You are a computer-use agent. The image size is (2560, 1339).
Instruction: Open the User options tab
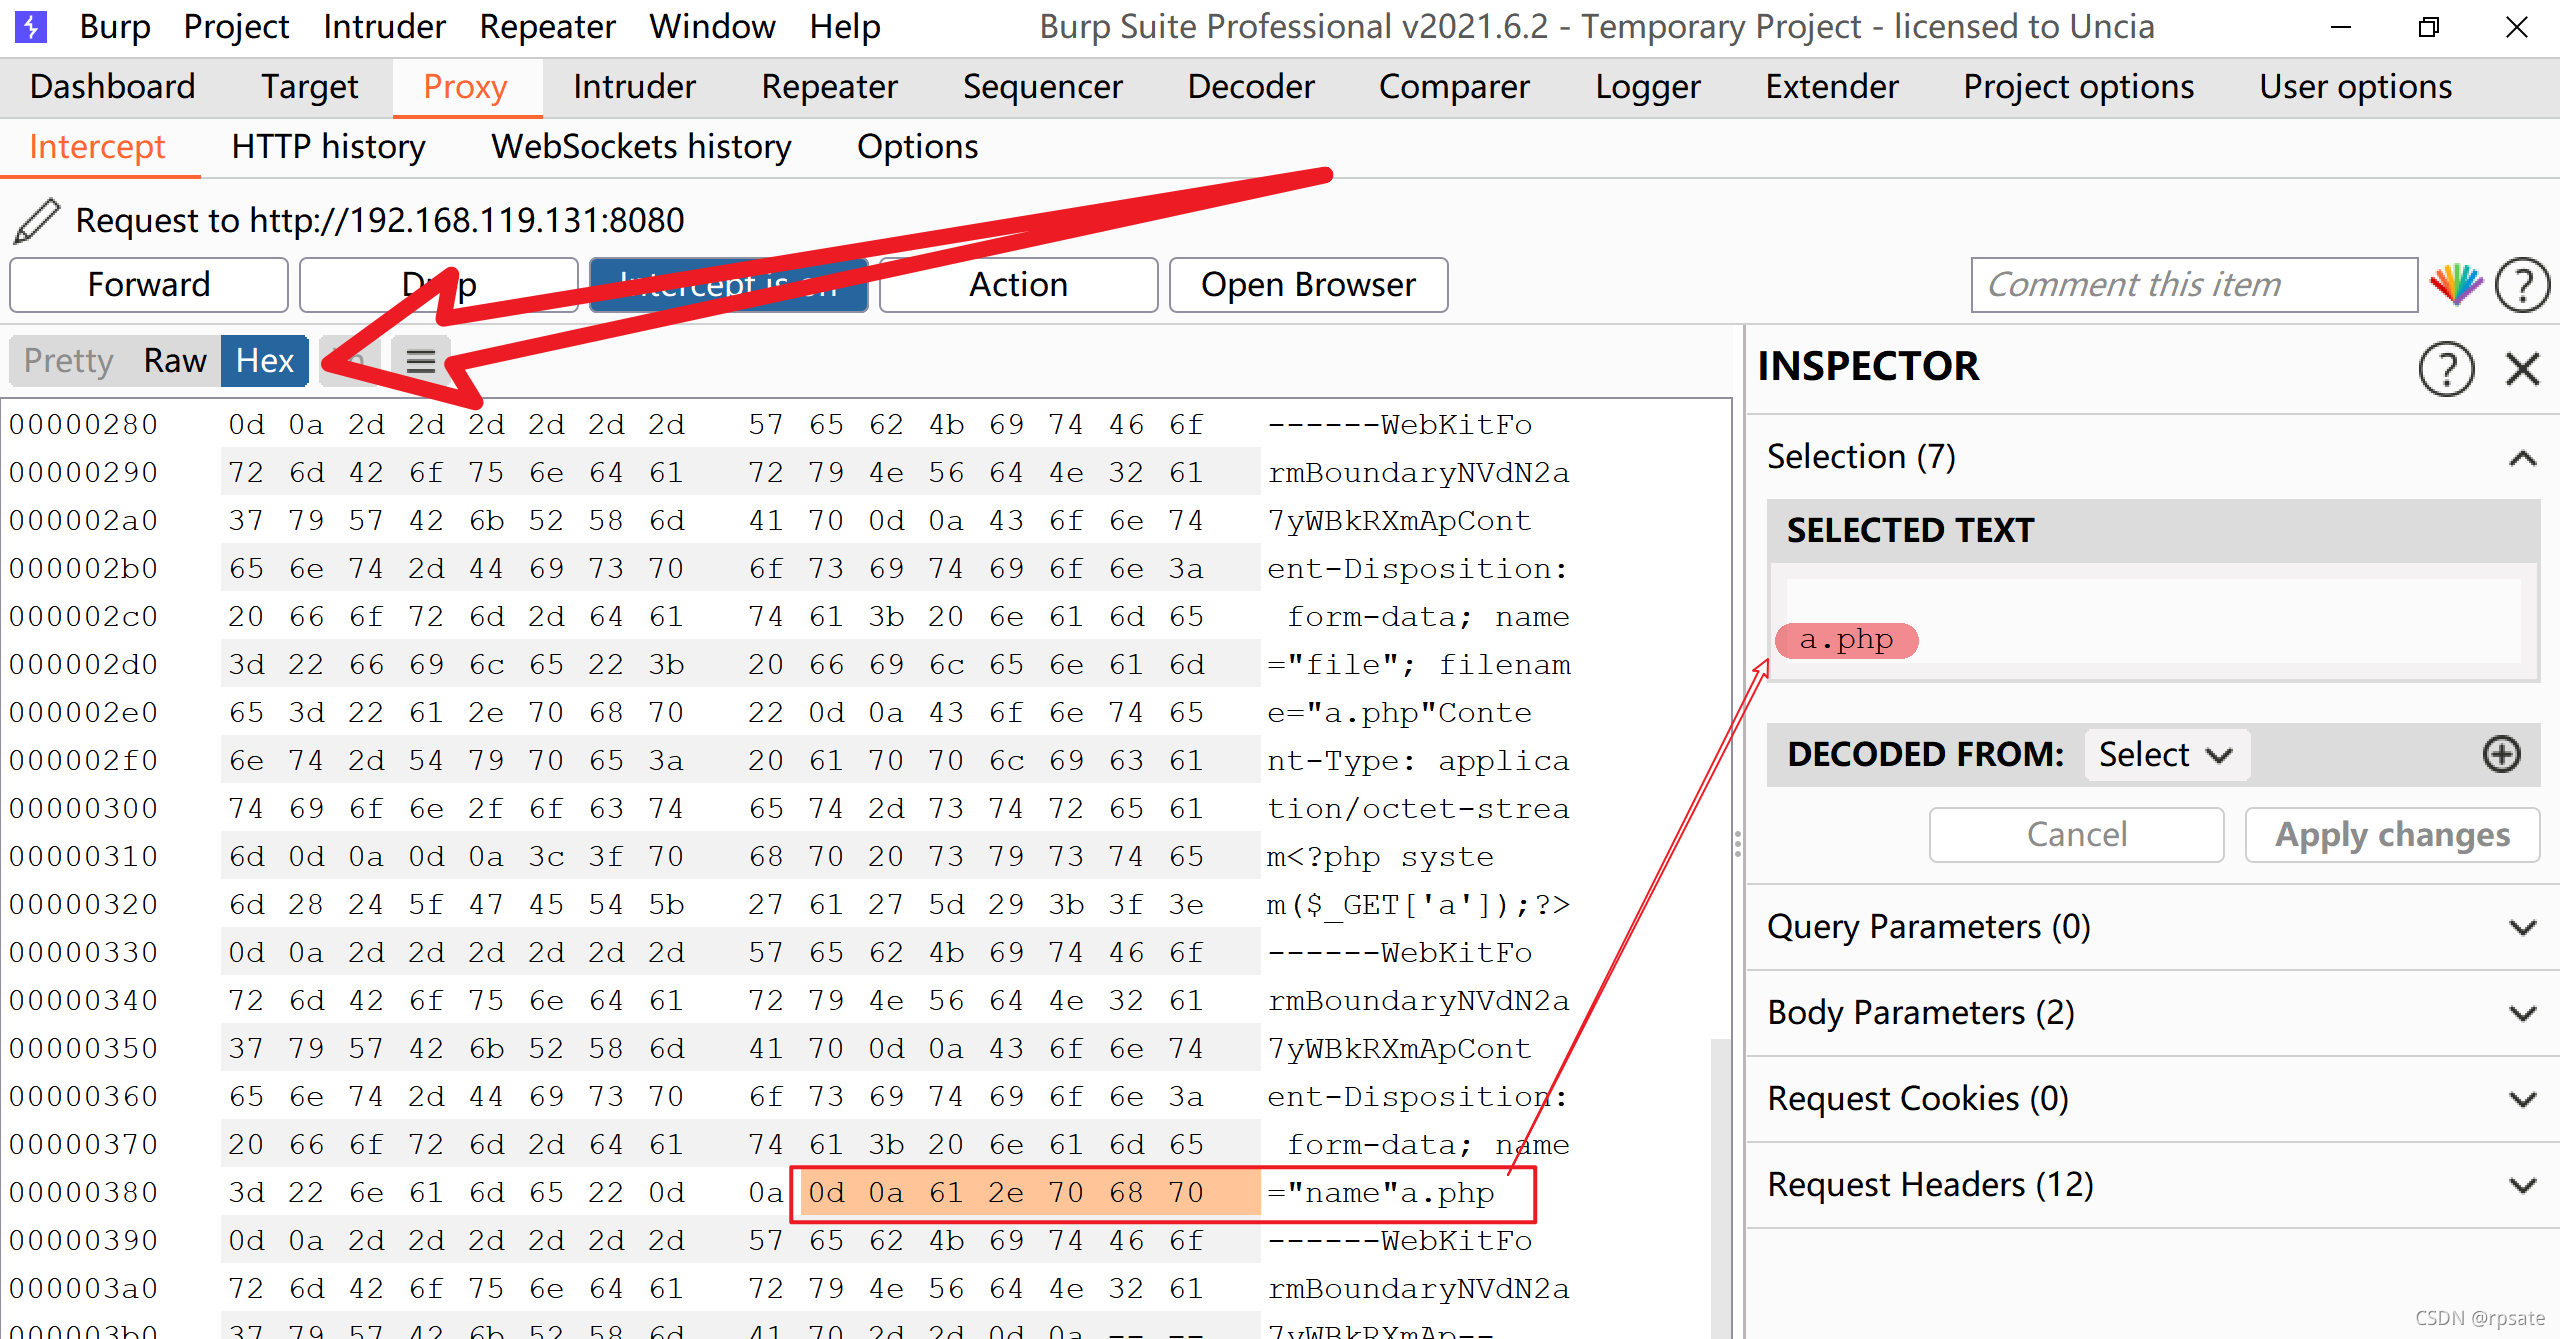(x=2356, y=88)
